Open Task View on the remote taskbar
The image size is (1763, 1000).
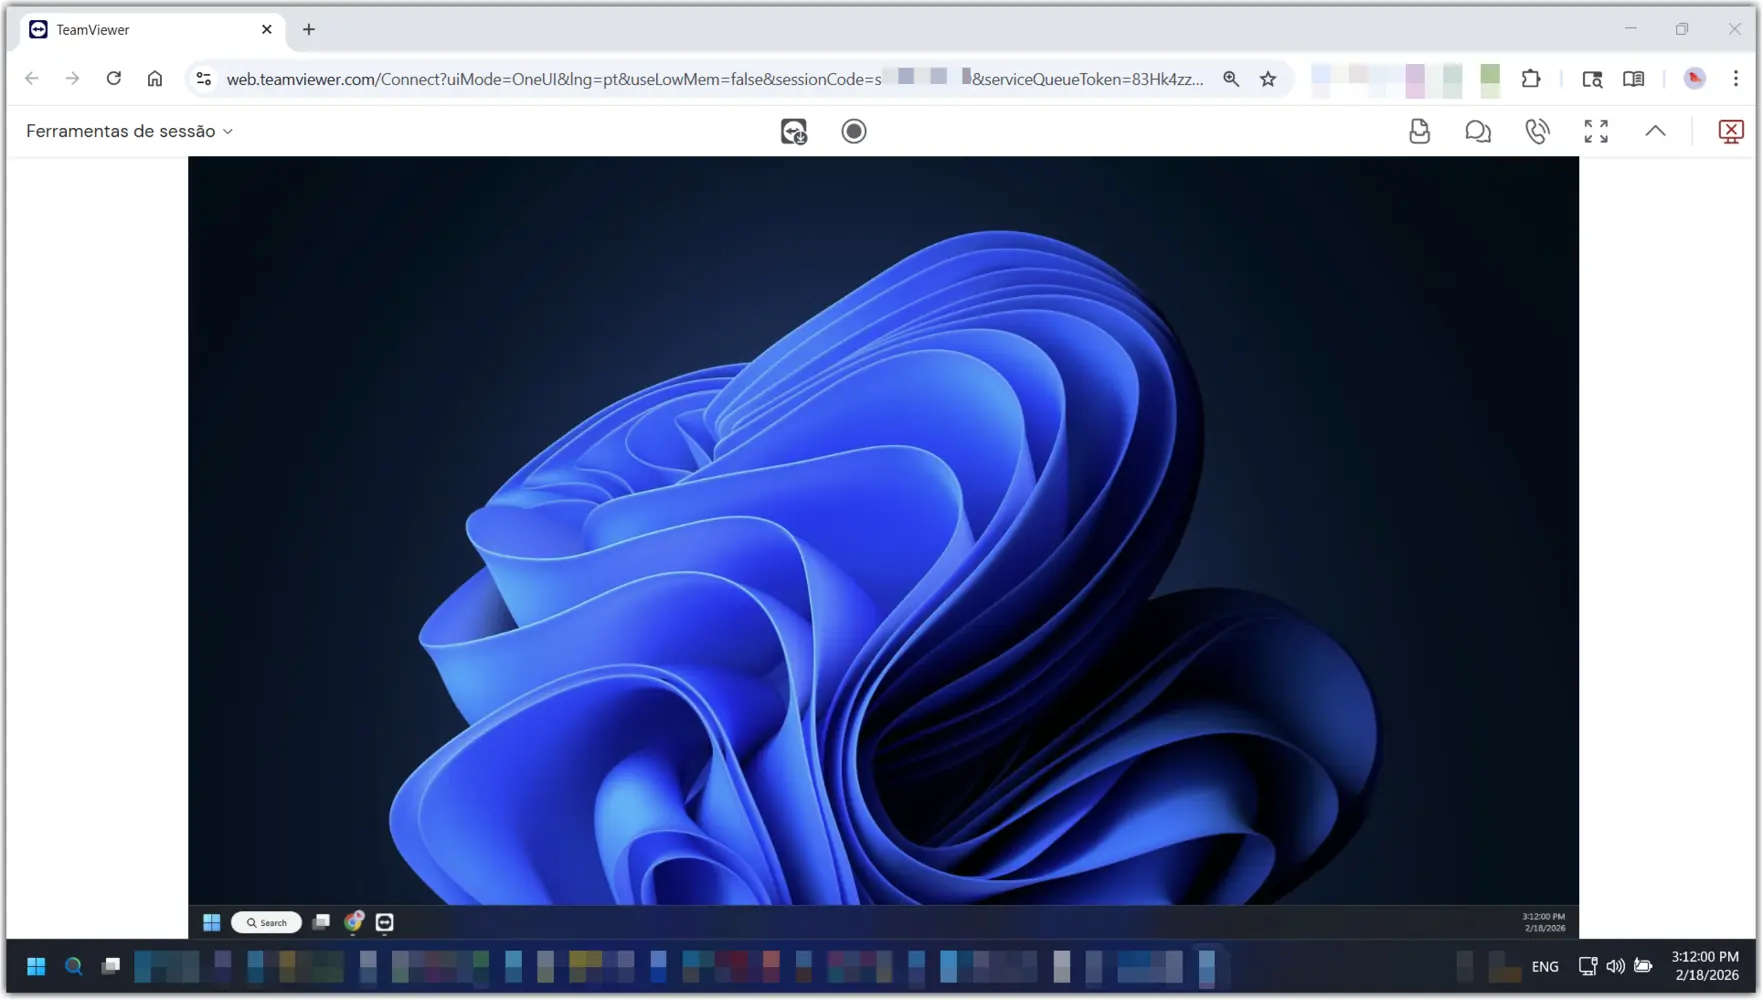click(x=321, y=922)
